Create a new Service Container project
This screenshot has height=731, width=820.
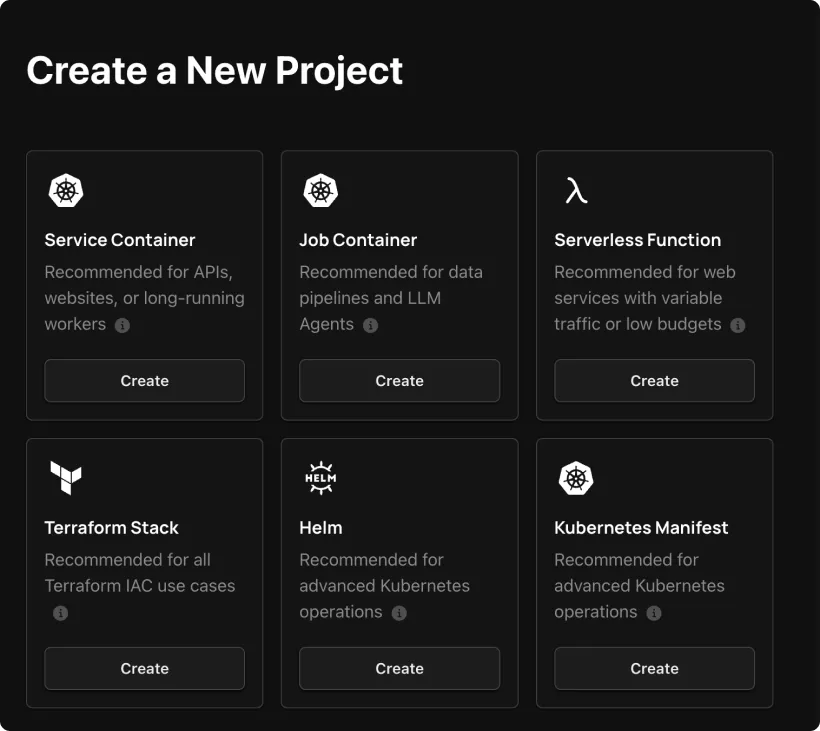pos(144,381)
